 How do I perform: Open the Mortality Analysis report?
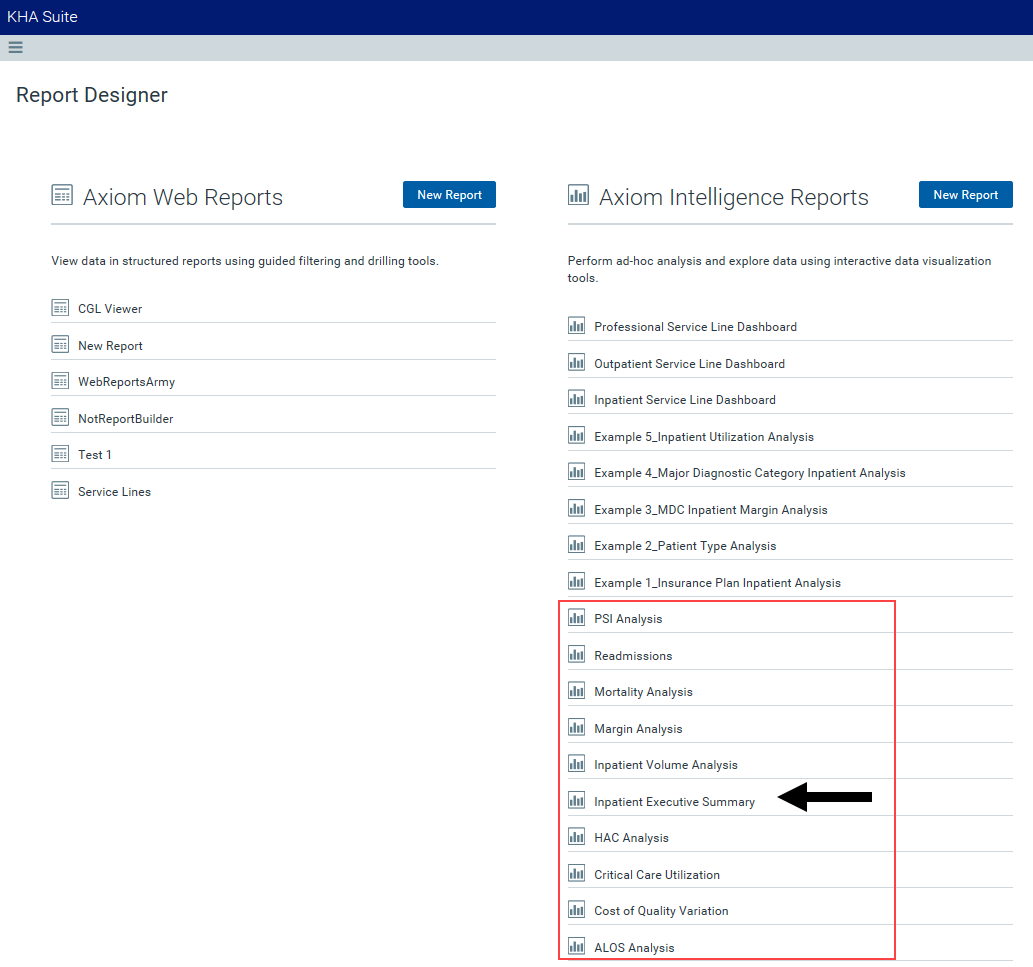pyautogui.click(x=643, y=692)
